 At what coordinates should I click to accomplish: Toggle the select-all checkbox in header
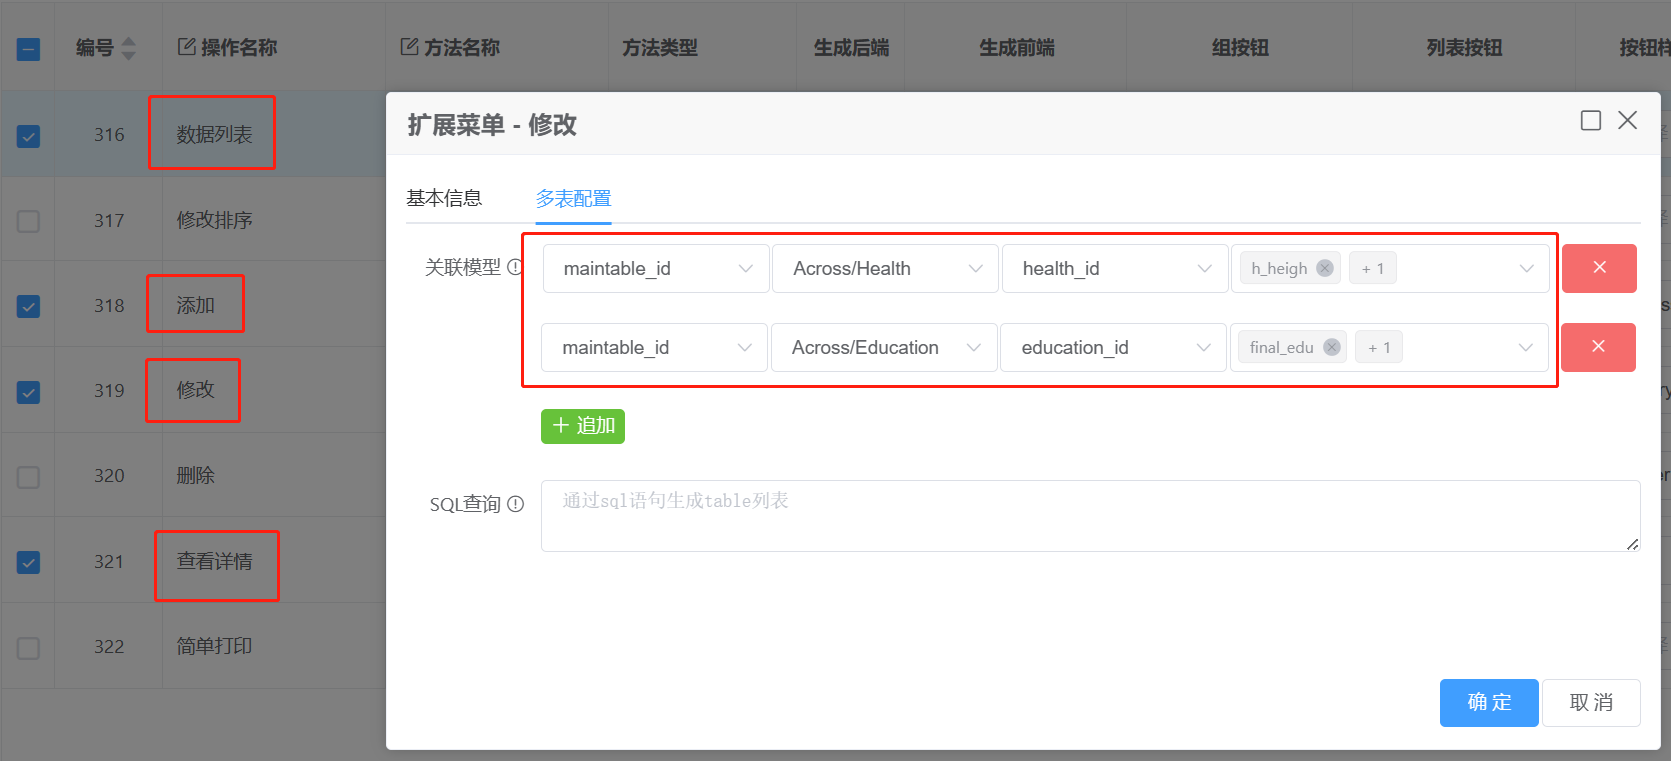click(x=29, y=49)
